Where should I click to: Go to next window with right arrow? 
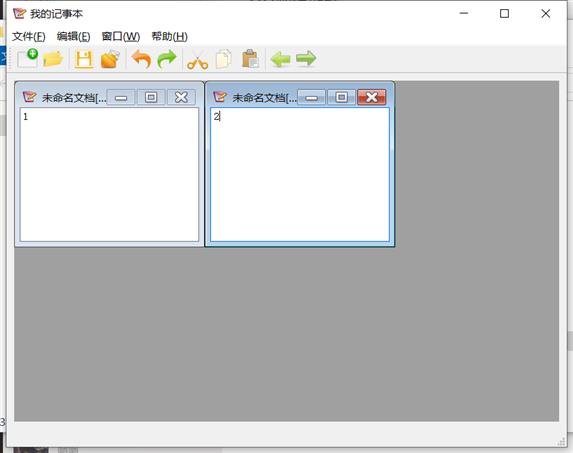coord(306,59)
